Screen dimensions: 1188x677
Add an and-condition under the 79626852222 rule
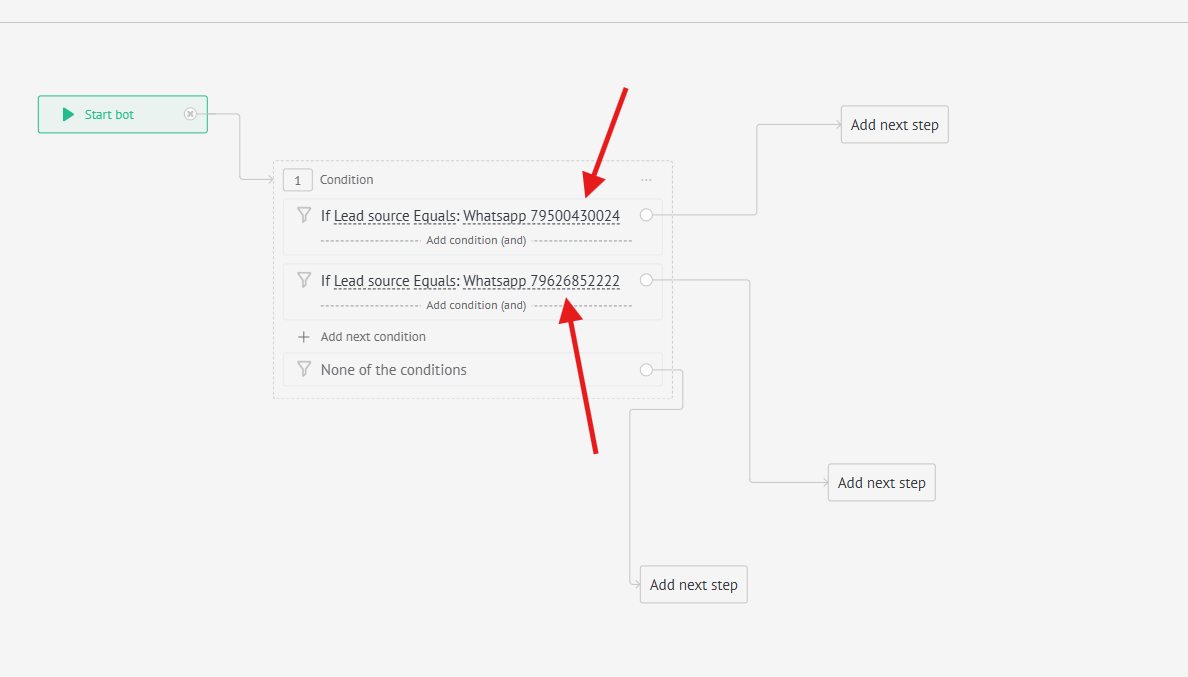click(x=476, y=305)
